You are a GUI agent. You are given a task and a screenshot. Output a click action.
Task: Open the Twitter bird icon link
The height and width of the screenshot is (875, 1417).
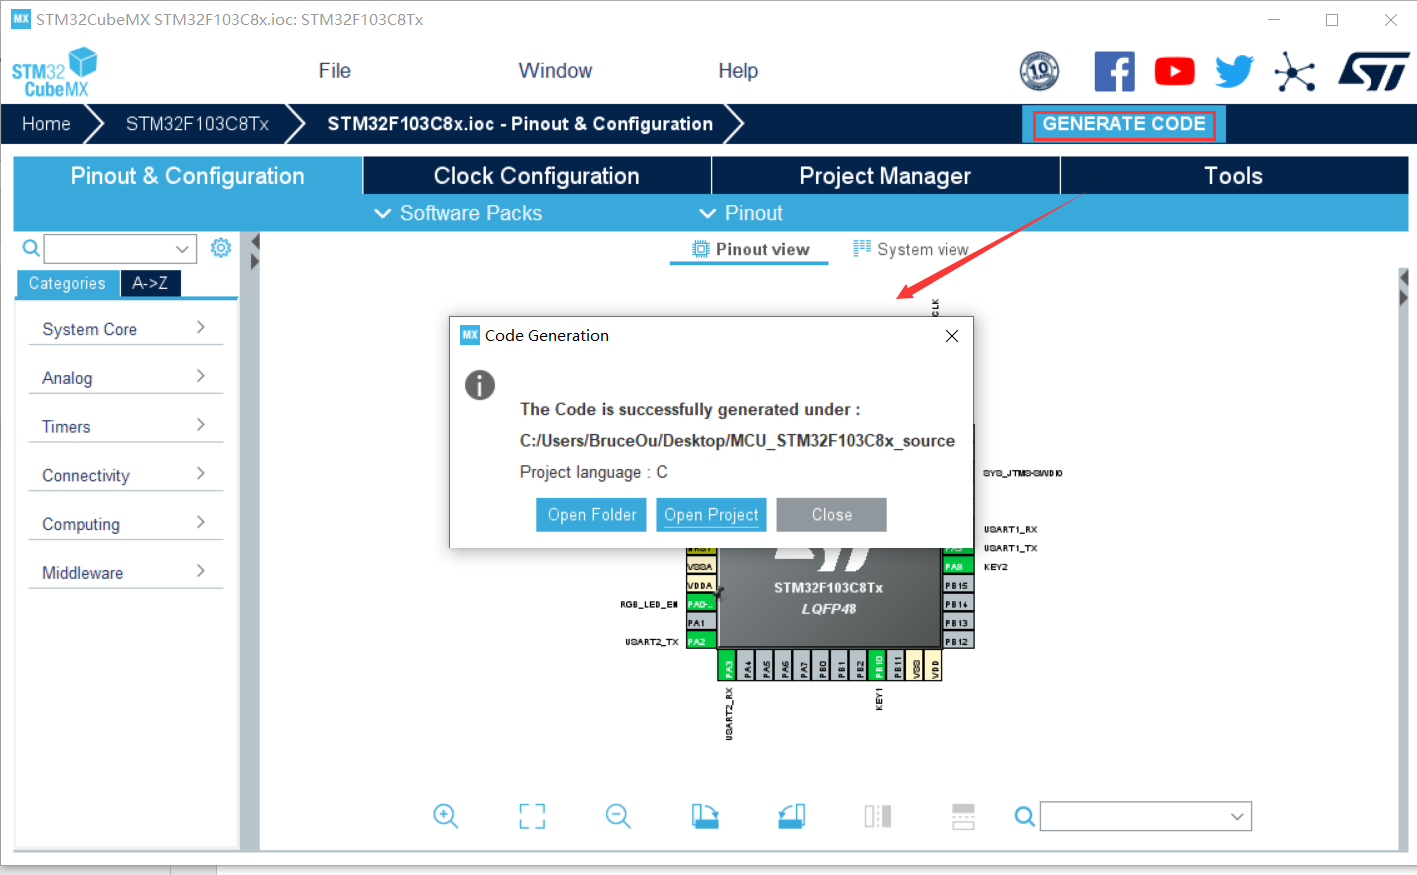coord(1234,71)
